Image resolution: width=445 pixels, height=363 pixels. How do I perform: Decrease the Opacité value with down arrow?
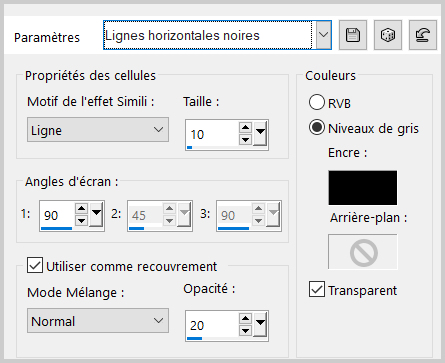click(245, 330)
